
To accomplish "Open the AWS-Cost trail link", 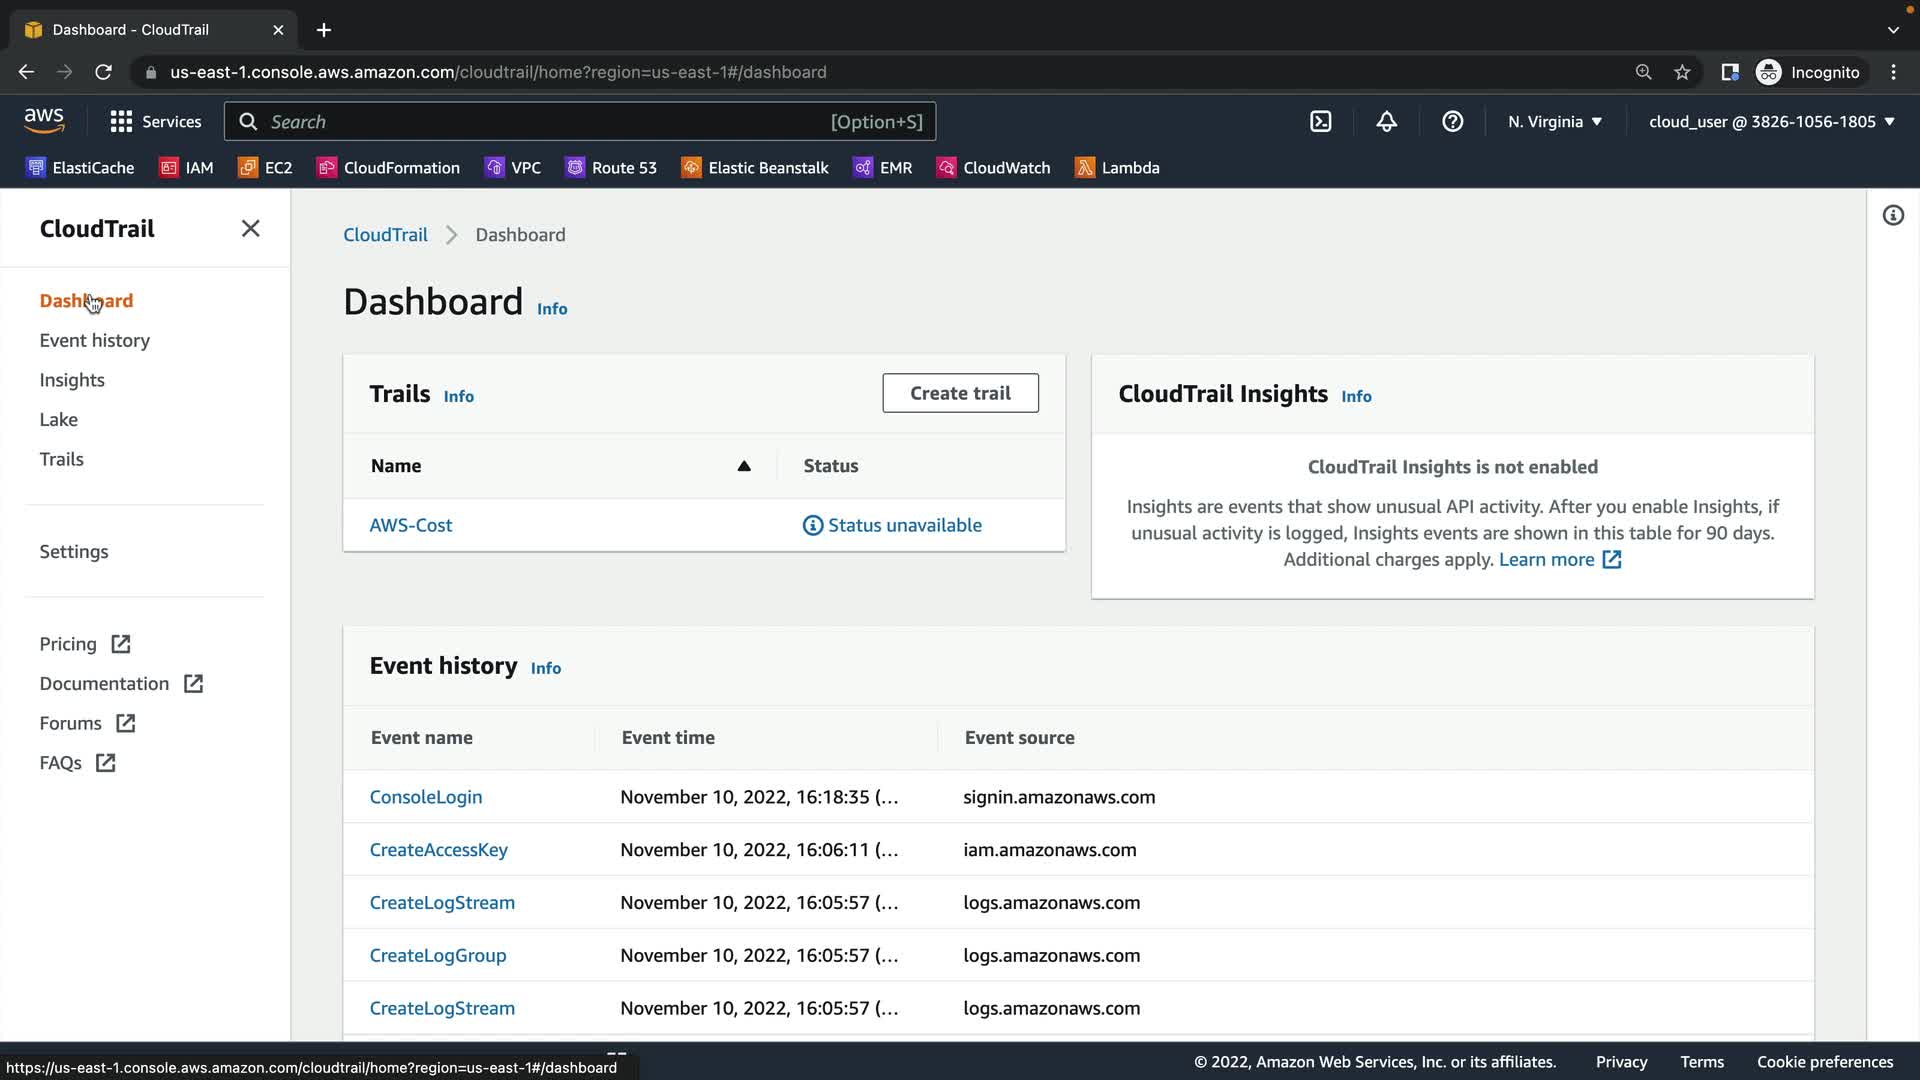I will [x=410, y=525].
